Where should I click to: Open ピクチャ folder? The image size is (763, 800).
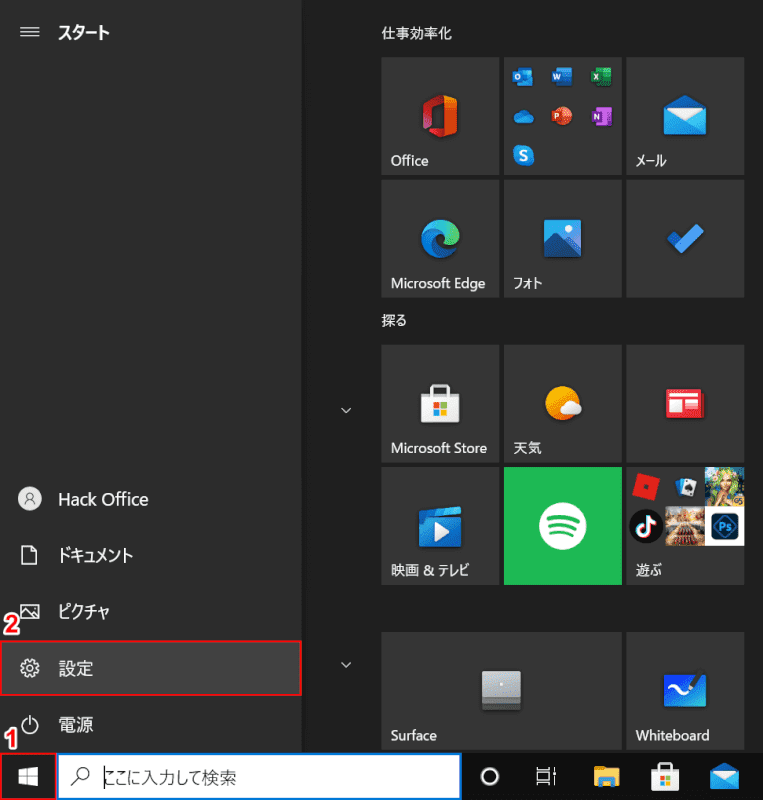click(151, 611)
